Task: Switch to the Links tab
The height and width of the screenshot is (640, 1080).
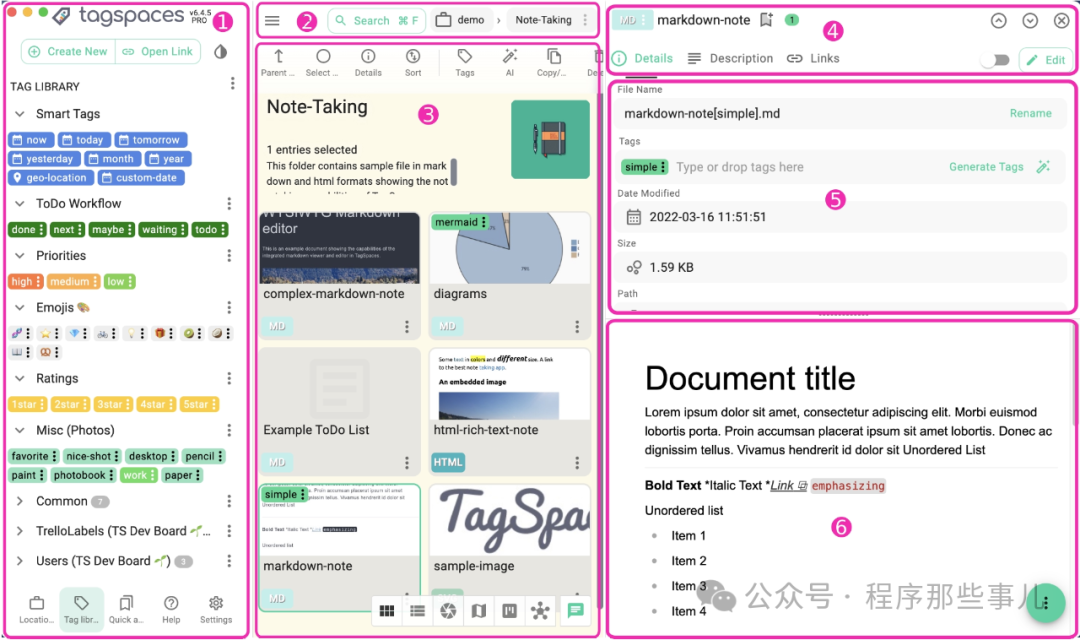Action: point(813,59)
